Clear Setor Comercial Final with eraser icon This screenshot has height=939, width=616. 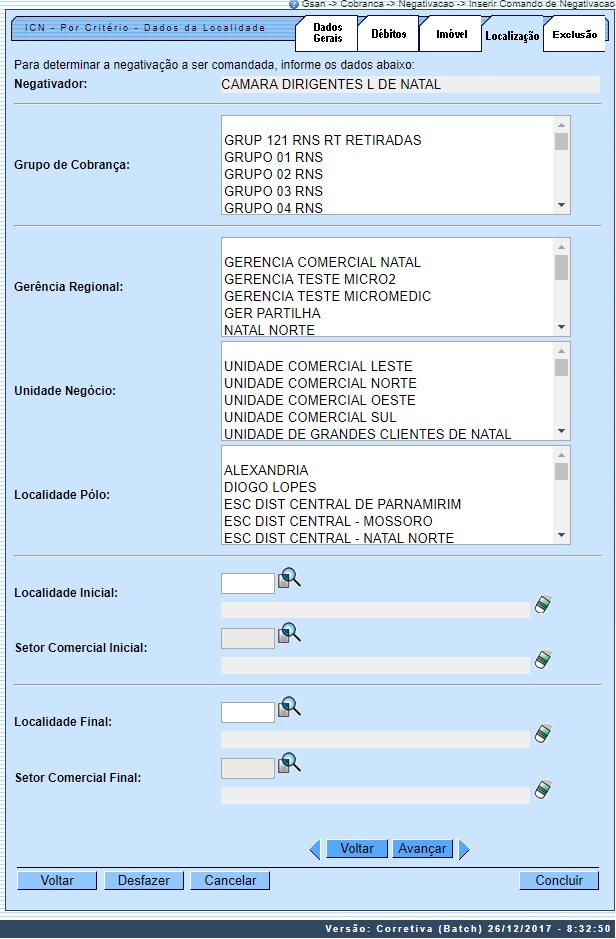[x=543, y=790]
